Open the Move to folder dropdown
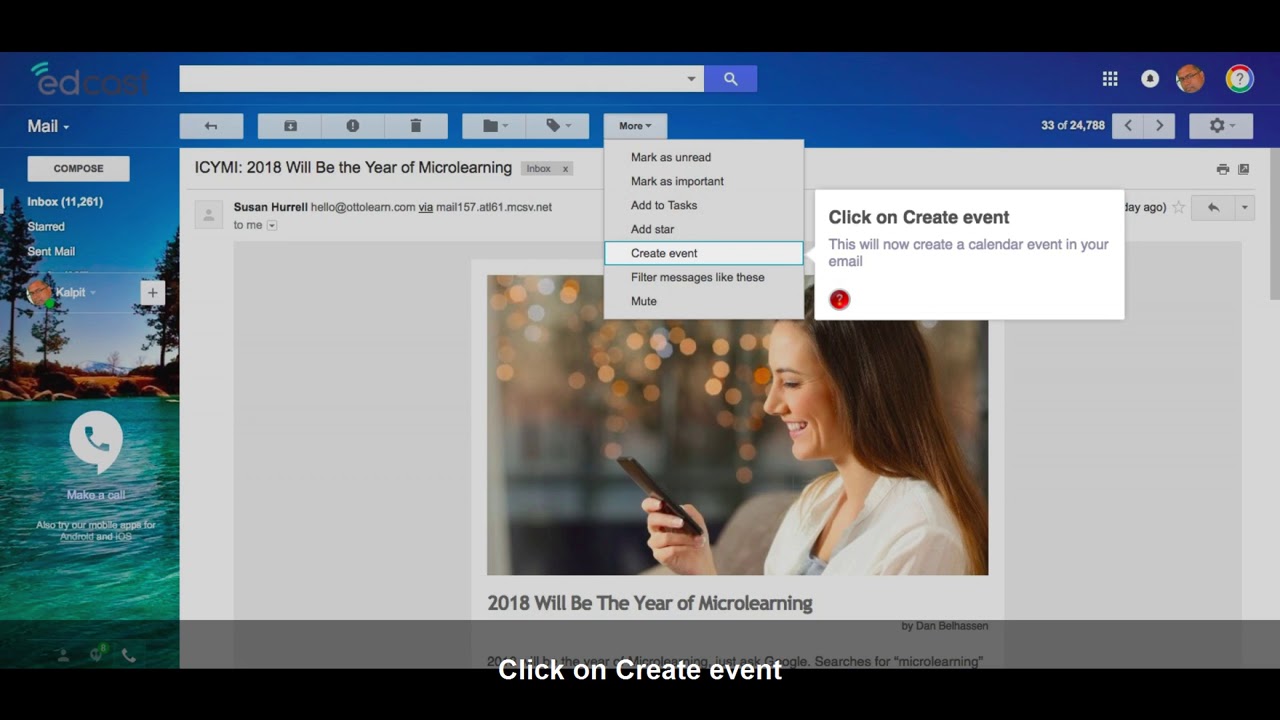The image size is (1280, 720). pos(493,126)
